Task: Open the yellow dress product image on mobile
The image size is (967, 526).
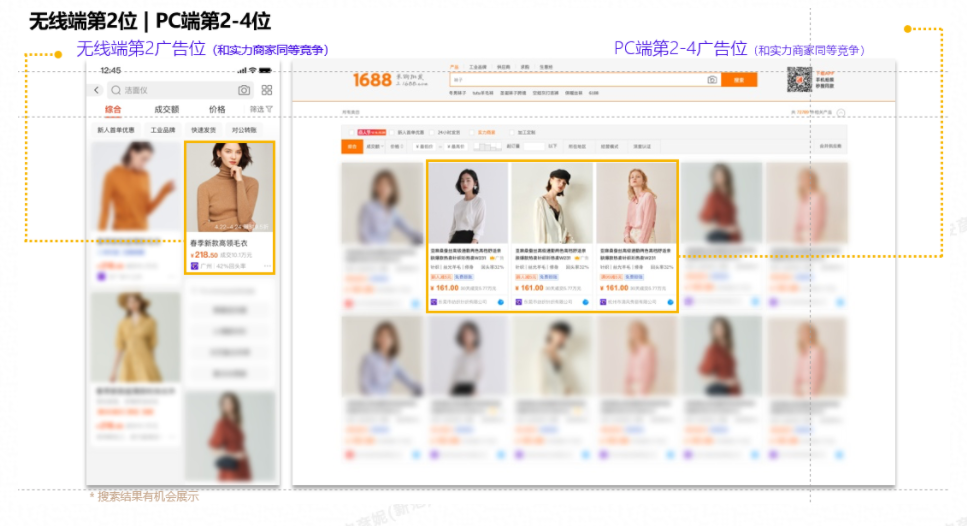Action: (x=136, y=337)
